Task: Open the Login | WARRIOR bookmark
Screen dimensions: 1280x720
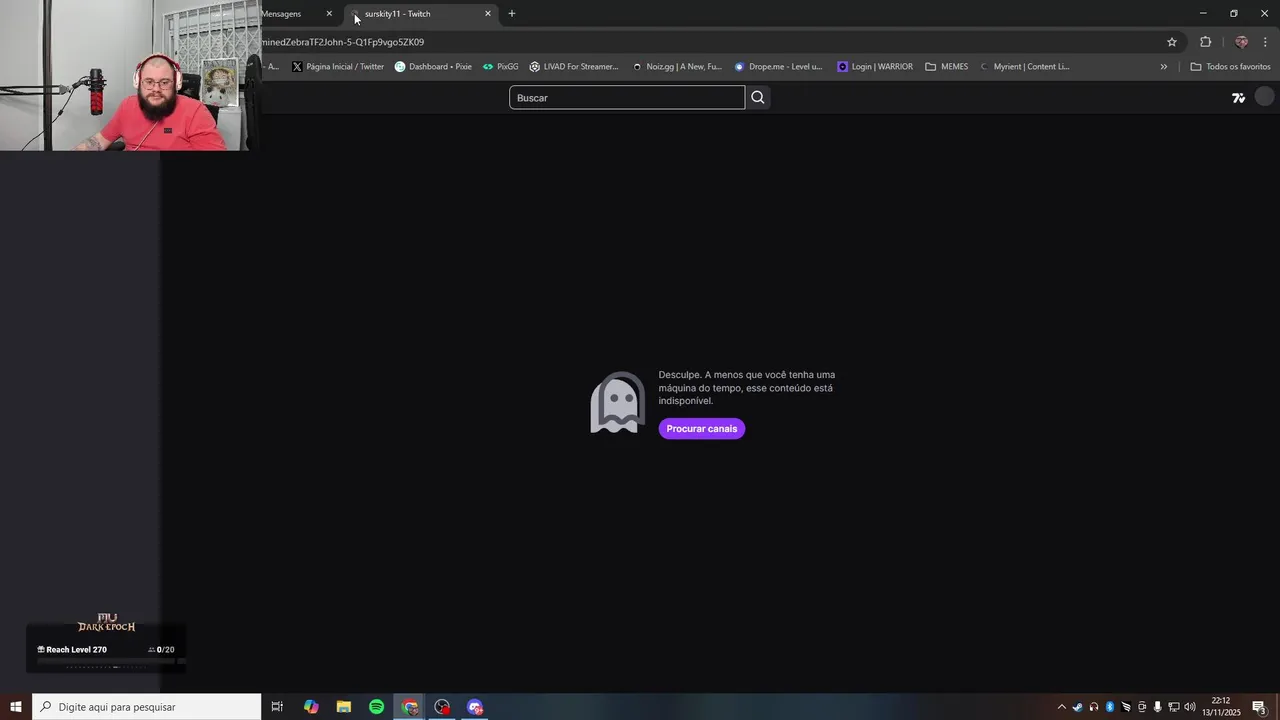Action: [x=875, y=67]
